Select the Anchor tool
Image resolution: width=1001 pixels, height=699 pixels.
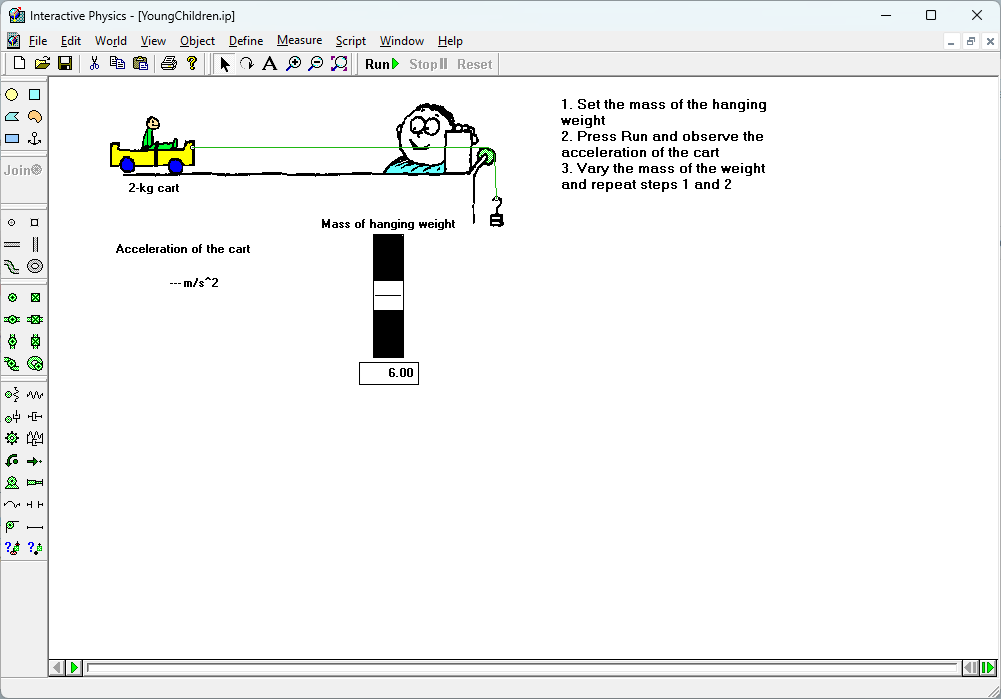pyautogui.click(x=35, y=138)
